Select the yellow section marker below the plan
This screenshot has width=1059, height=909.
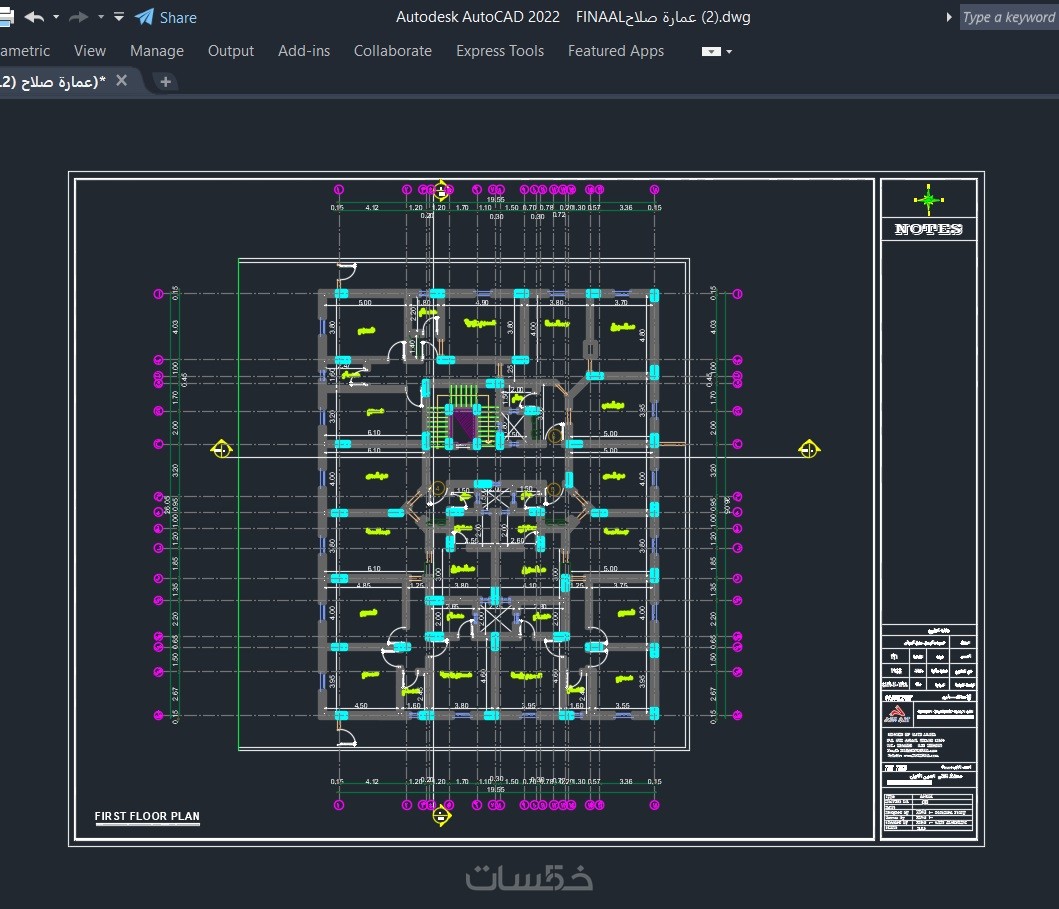(441, 816)
